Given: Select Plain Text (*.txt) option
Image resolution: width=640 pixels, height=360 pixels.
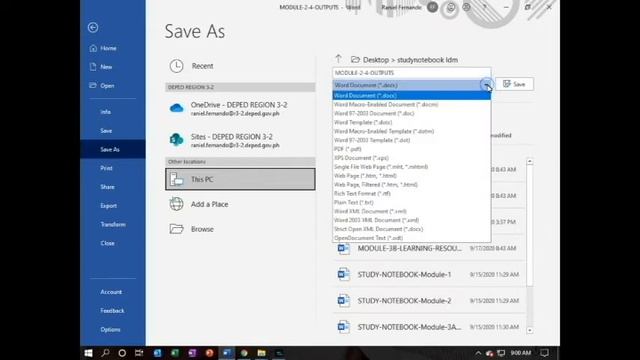Looking at the screenshot, I should (411, 202).
